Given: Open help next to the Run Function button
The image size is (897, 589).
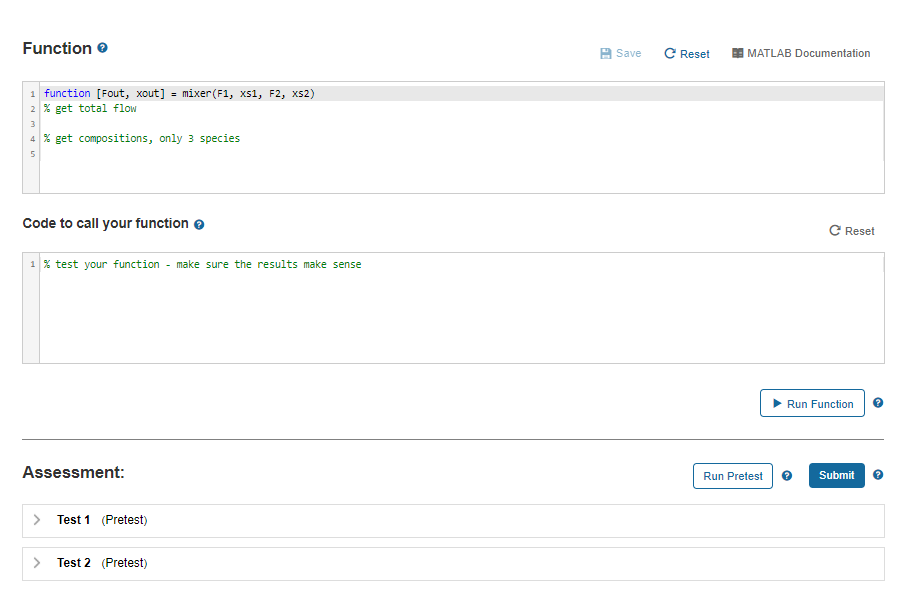Looking at the screenshot, I should [877, 402].
